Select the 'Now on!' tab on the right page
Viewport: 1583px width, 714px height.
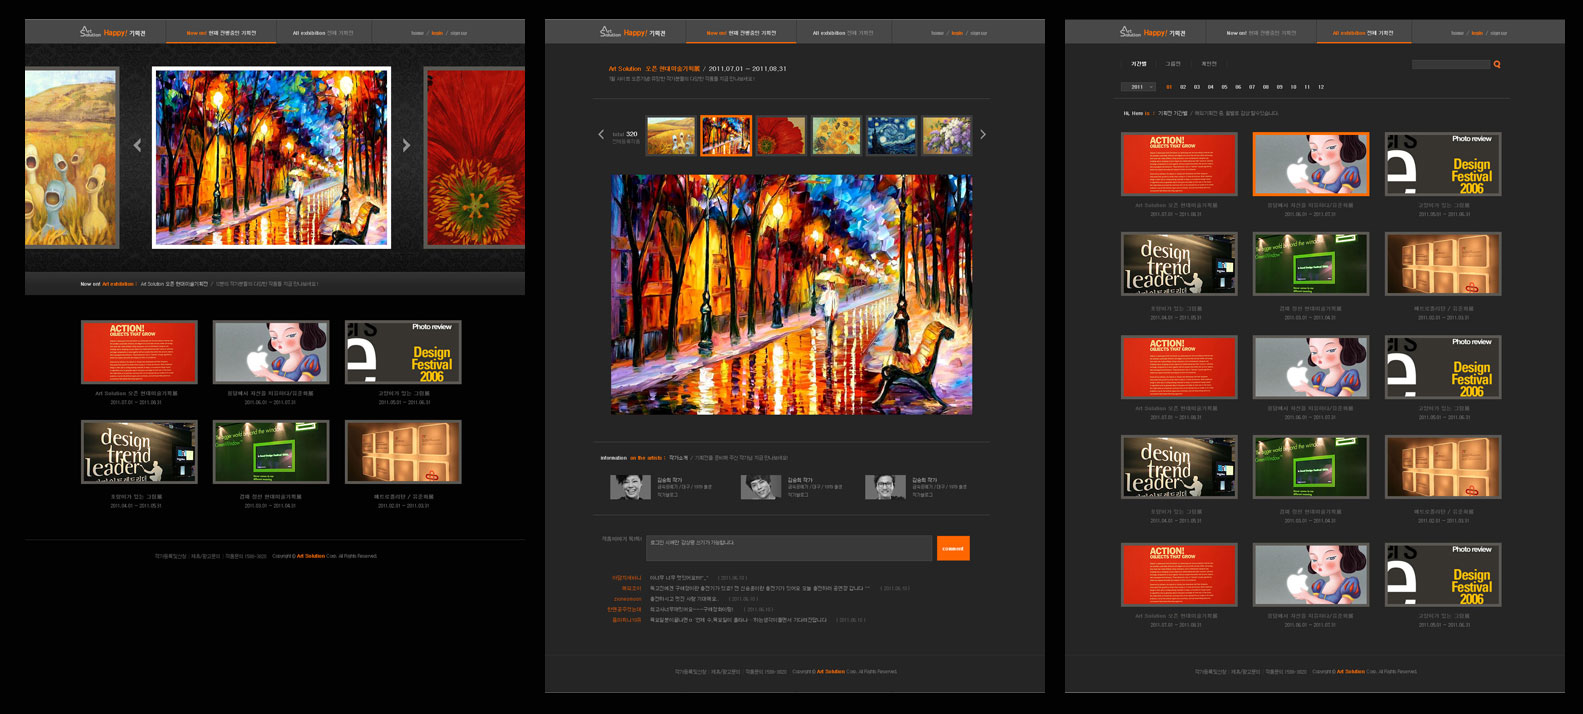click(1261, 33)
